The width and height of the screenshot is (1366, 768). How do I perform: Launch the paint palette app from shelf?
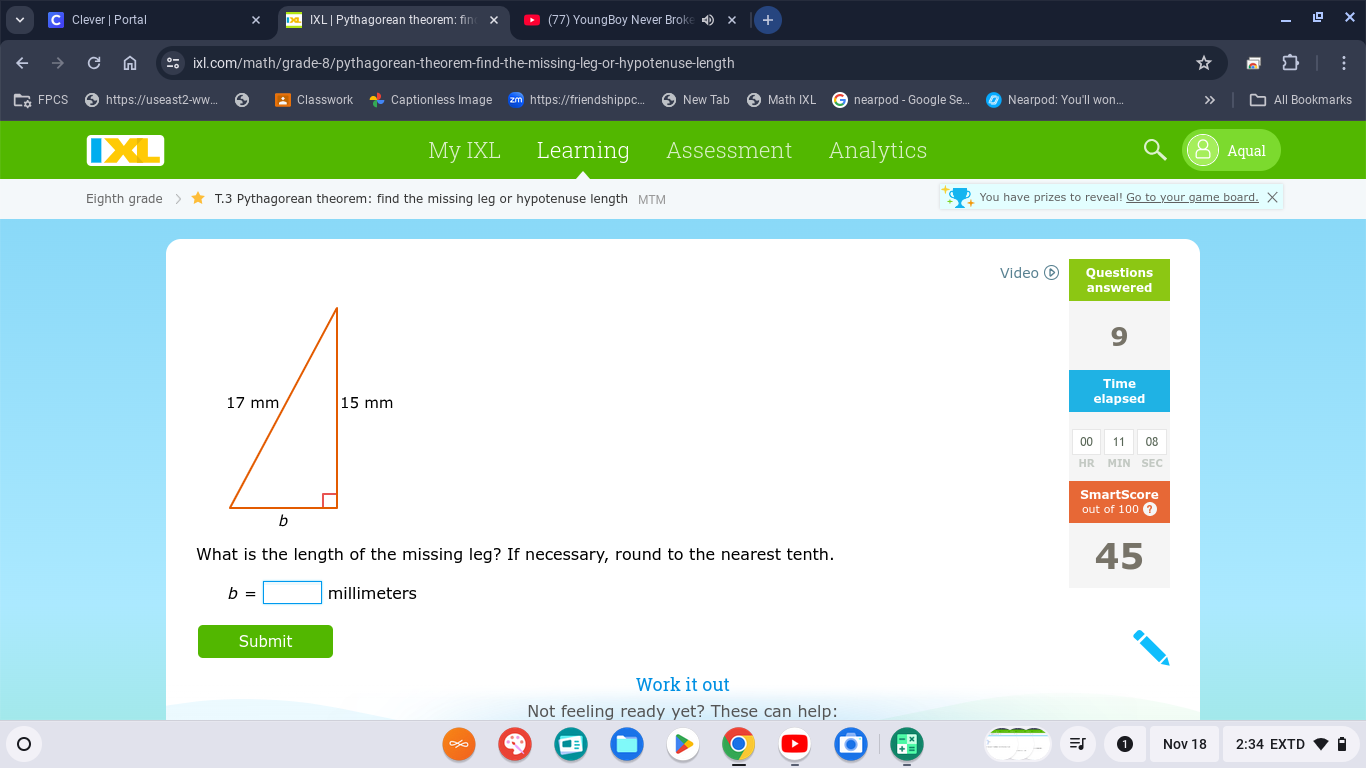coord(515,744)
